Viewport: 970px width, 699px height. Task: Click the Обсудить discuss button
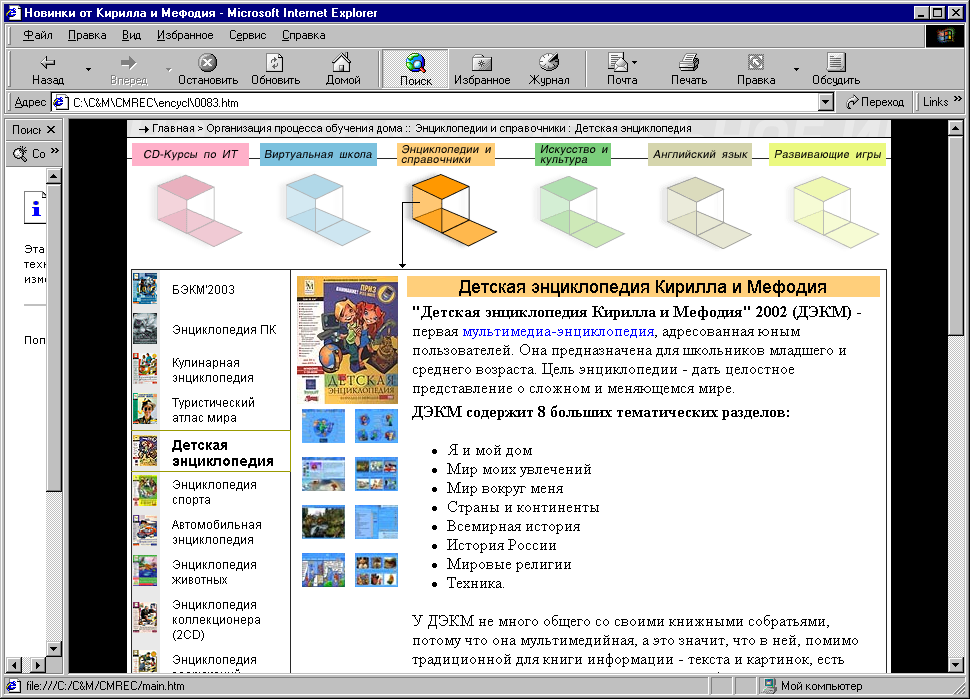[836, 69]
